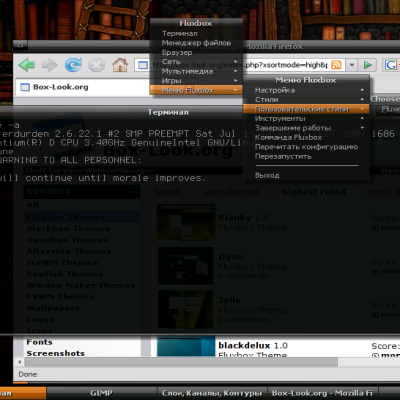
Task: Choose Перечитать конфигурацию
Action: [306, 147]
